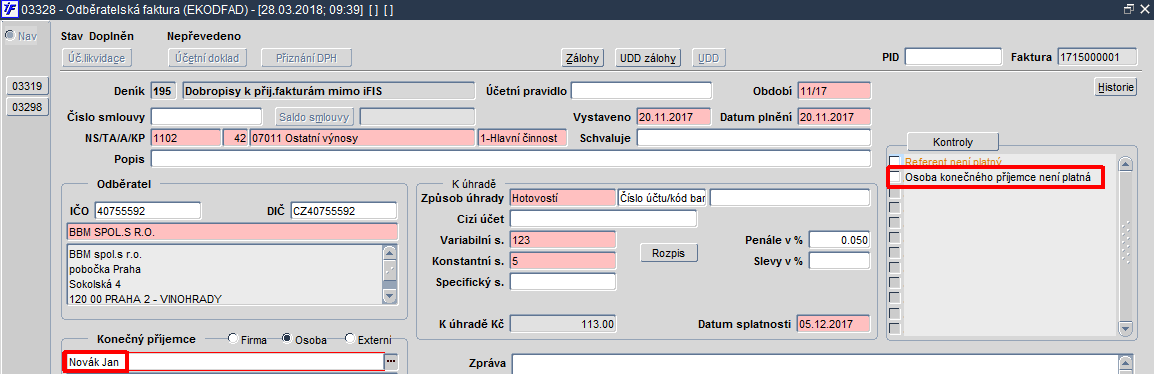Screen dimensions: 1154x374
Task: Click the address box scroll-down arrow
Action: (390, 296)
